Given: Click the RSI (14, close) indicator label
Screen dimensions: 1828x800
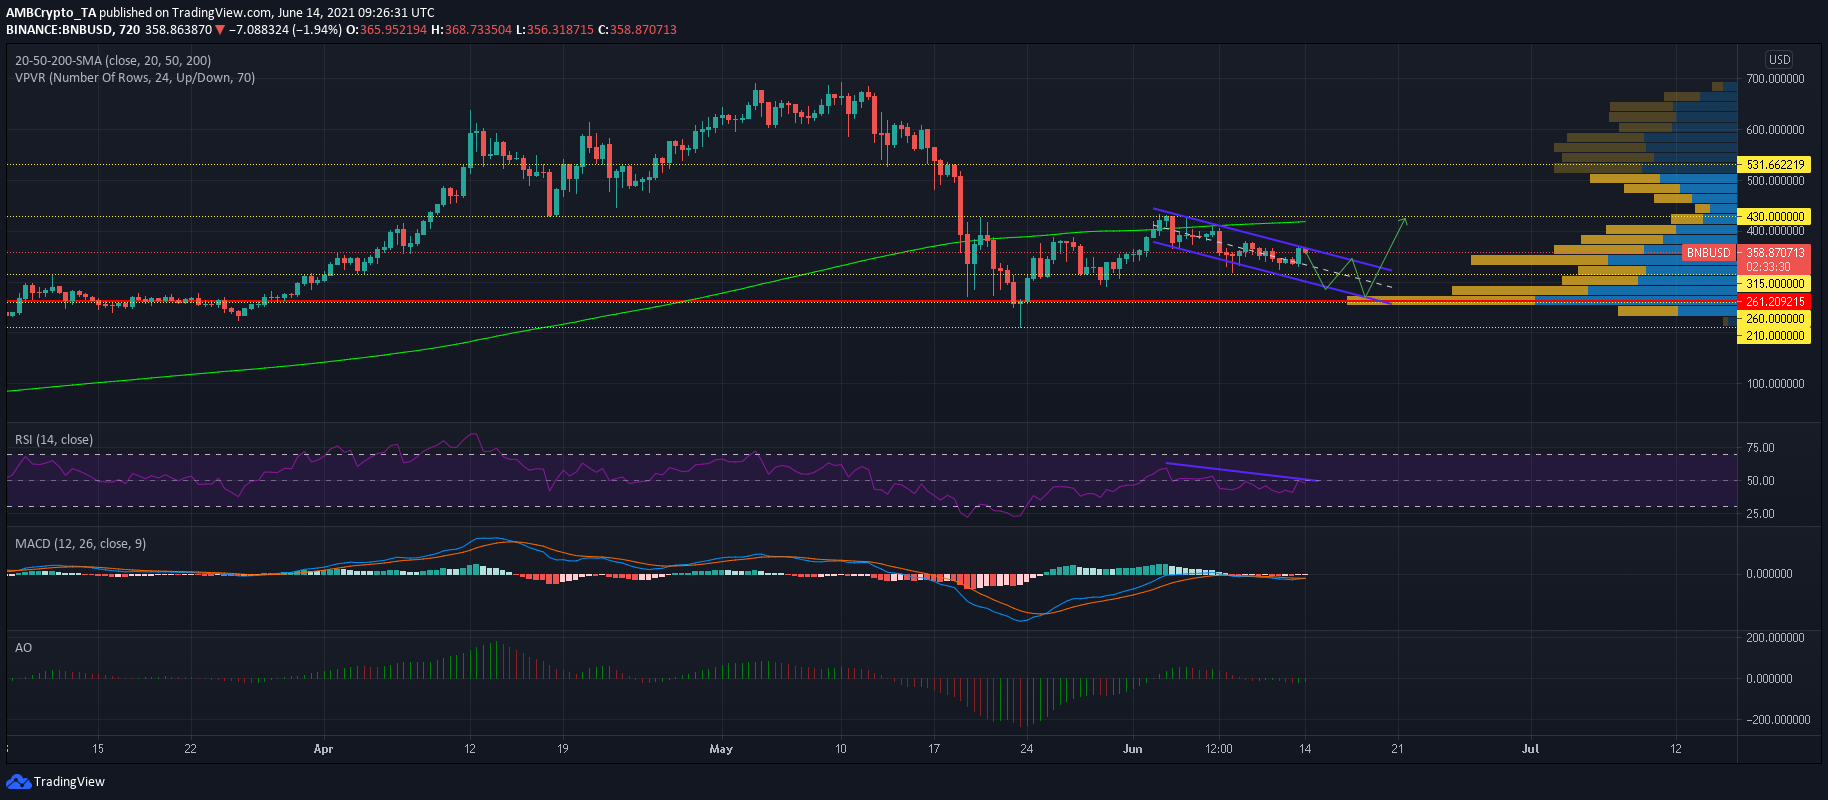Looking at the screenshot, I should (x=54, y=439).
